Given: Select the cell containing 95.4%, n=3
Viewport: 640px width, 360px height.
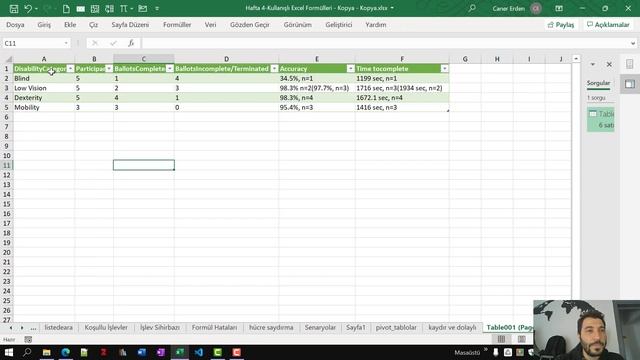Looking at the screenshot, I should pos(317,107).
